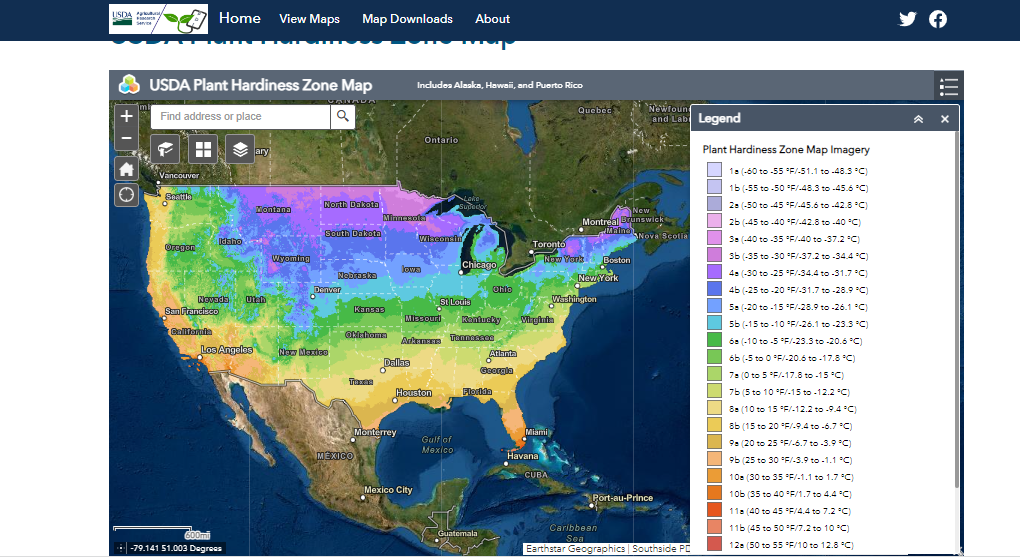Go to the Home menu item
Viewport: 1020px width, 560px height.
pos(239,18)
